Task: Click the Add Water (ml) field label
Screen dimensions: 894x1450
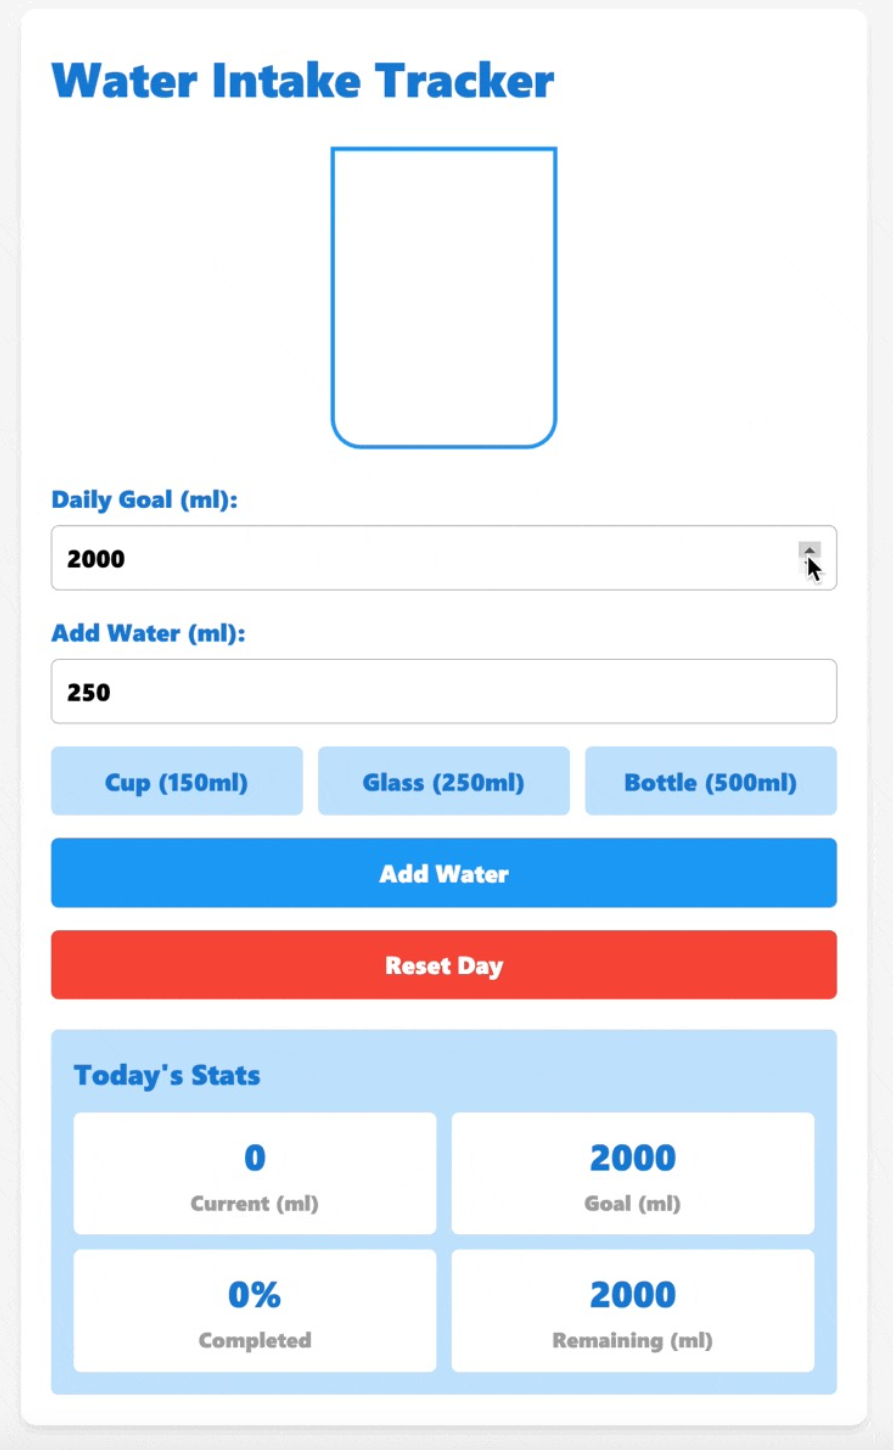Action: pos(148,633)
